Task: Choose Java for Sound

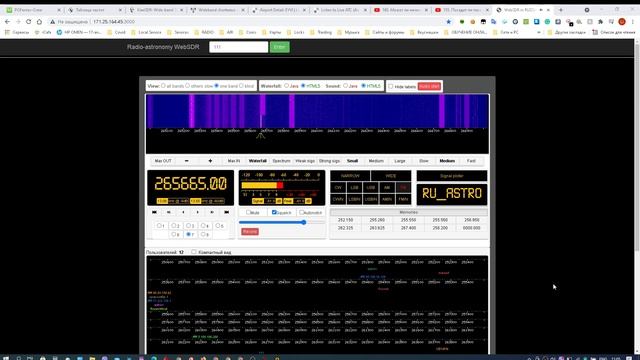Action: tap(345, 86)
